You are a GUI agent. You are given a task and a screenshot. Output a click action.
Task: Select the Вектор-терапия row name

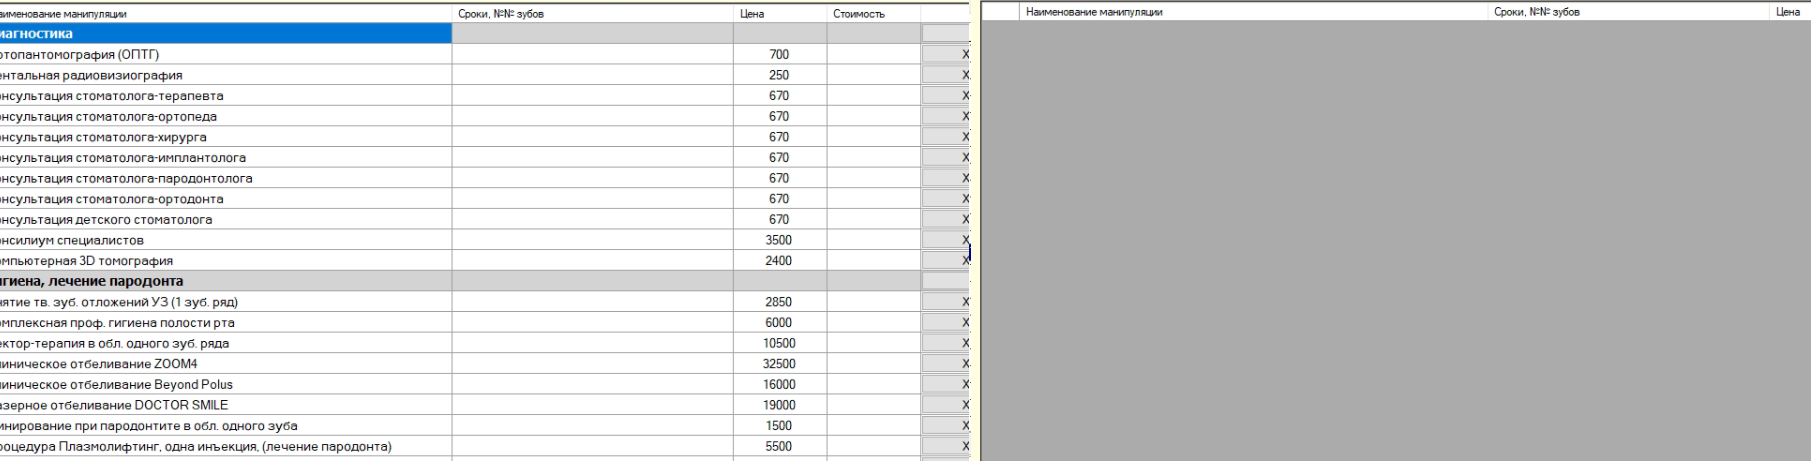coord(225,343)
